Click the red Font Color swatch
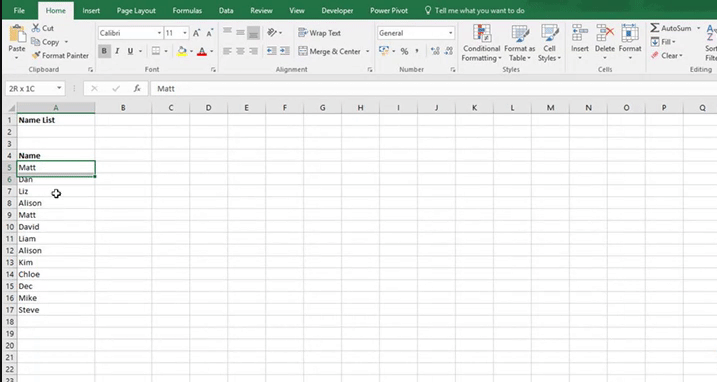This screenshot has height=382, width=717. coord(202,52)
